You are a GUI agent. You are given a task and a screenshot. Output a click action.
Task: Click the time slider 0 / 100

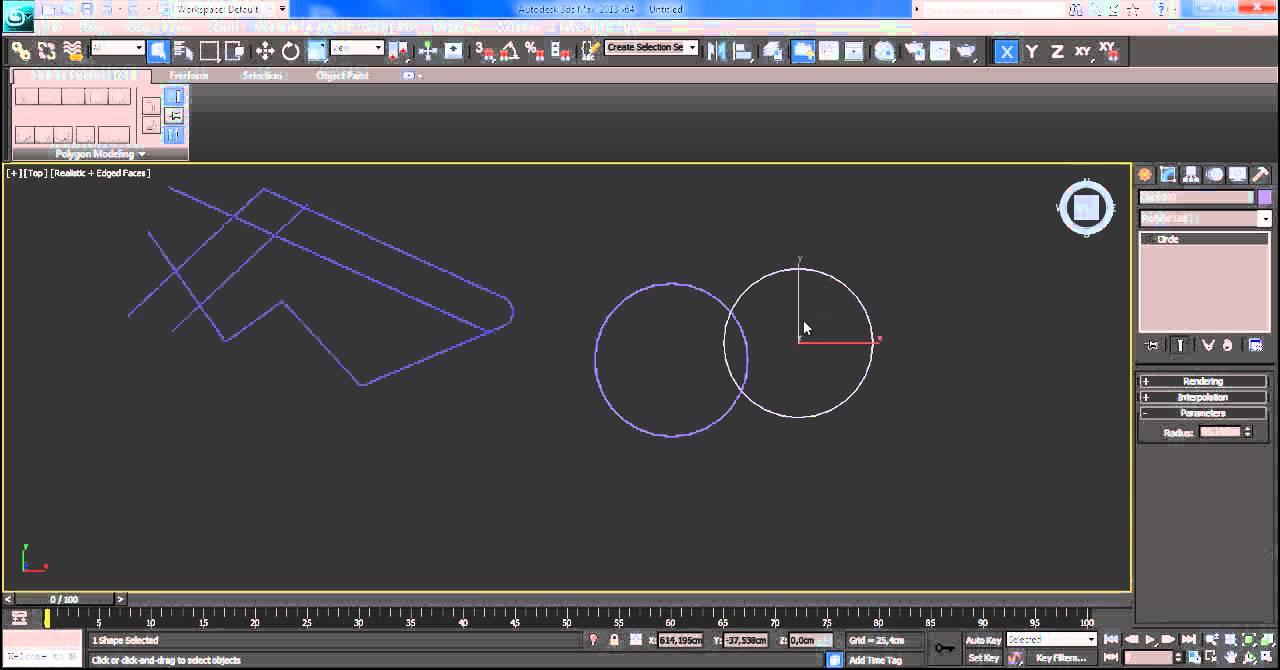pos(64,600)
